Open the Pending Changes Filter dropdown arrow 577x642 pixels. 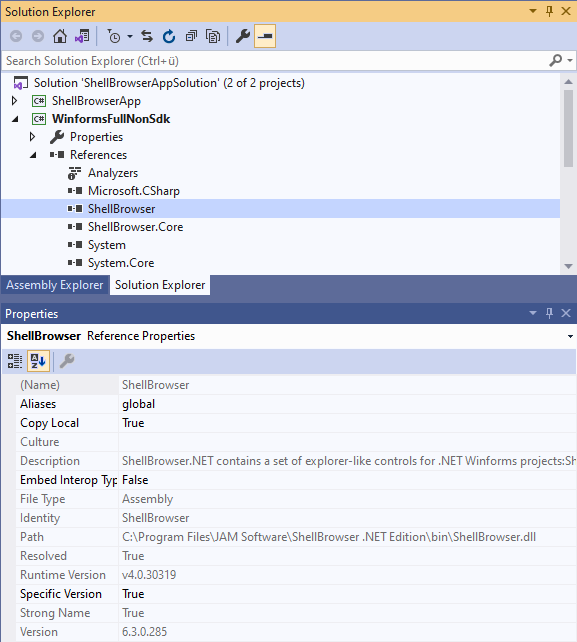(x=130, y=36)
